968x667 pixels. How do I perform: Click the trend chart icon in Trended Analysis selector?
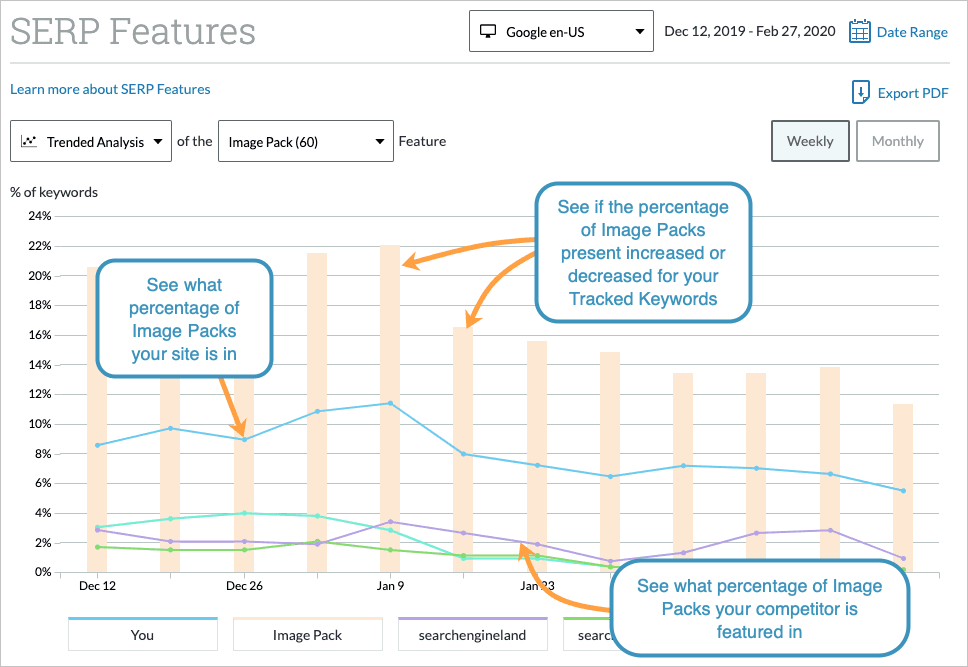[x=28, y=141]
